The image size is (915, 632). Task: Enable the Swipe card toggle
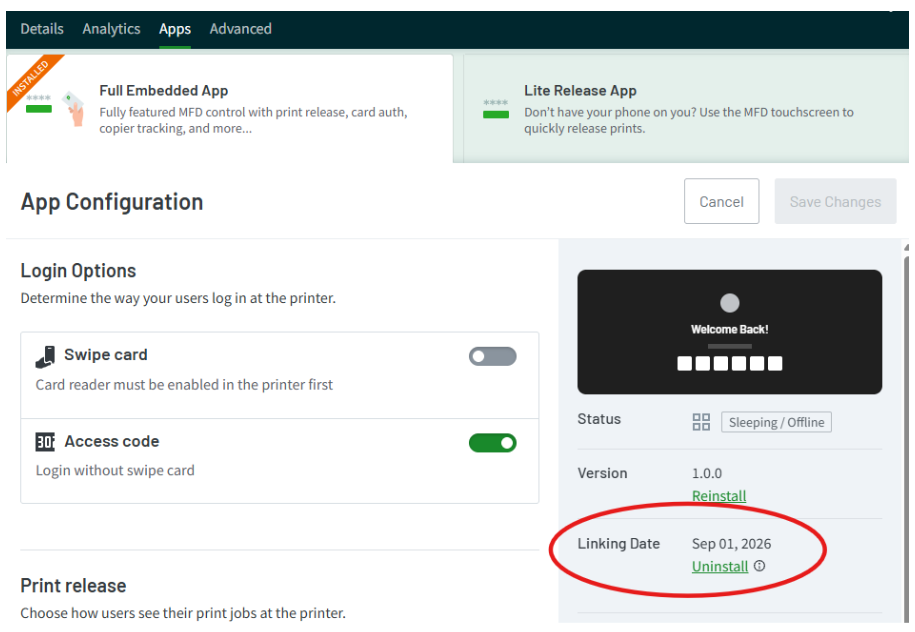493,356
